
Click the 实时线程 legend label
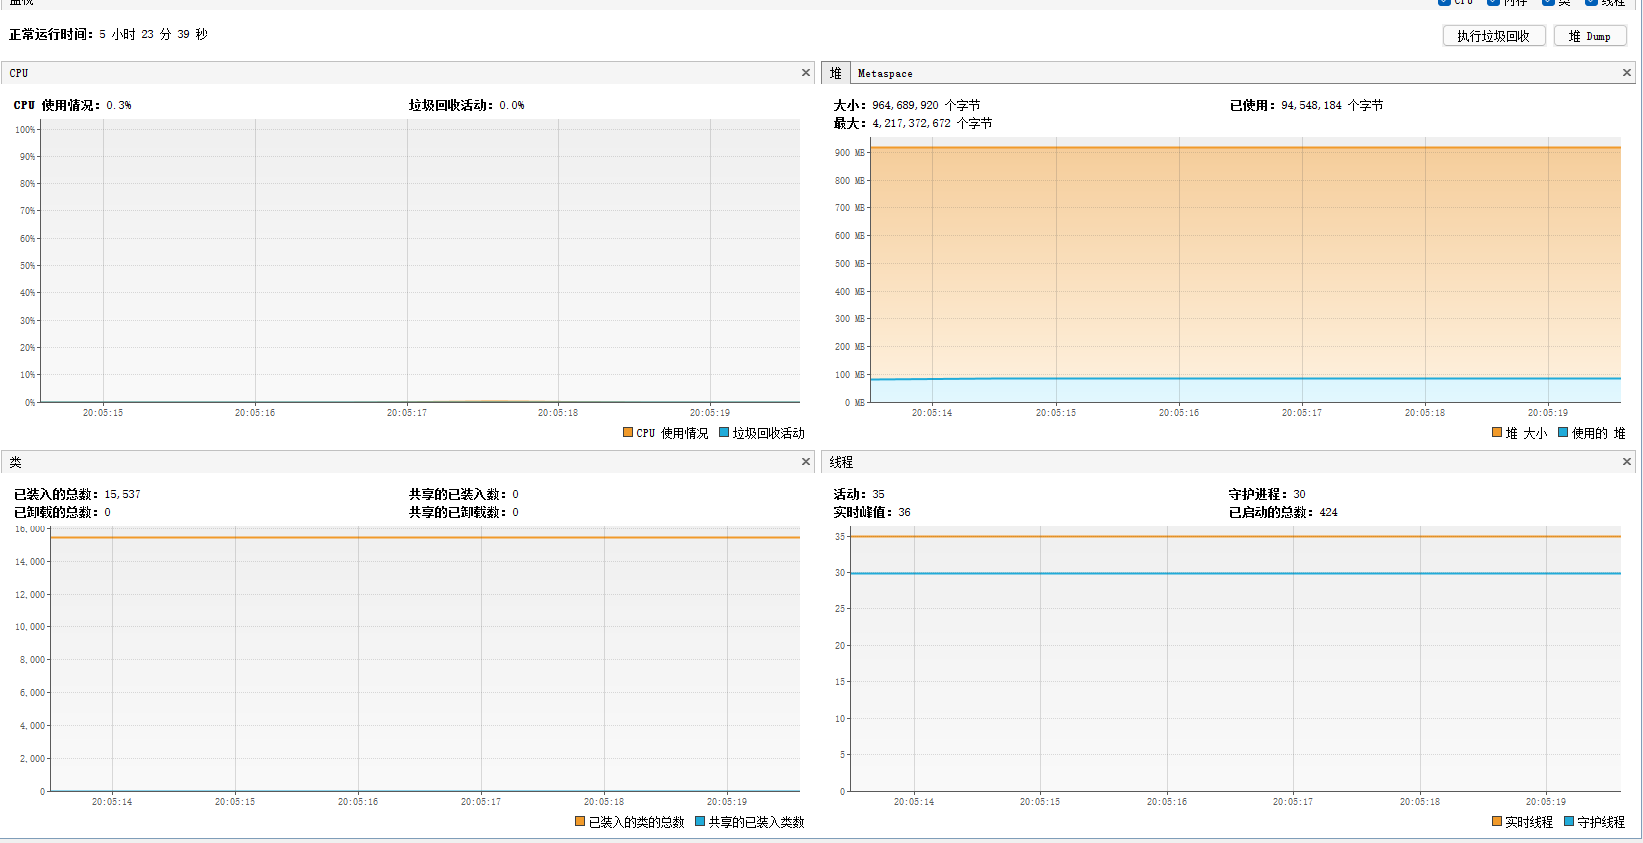pyautogui.click(x=1529, y=822)
